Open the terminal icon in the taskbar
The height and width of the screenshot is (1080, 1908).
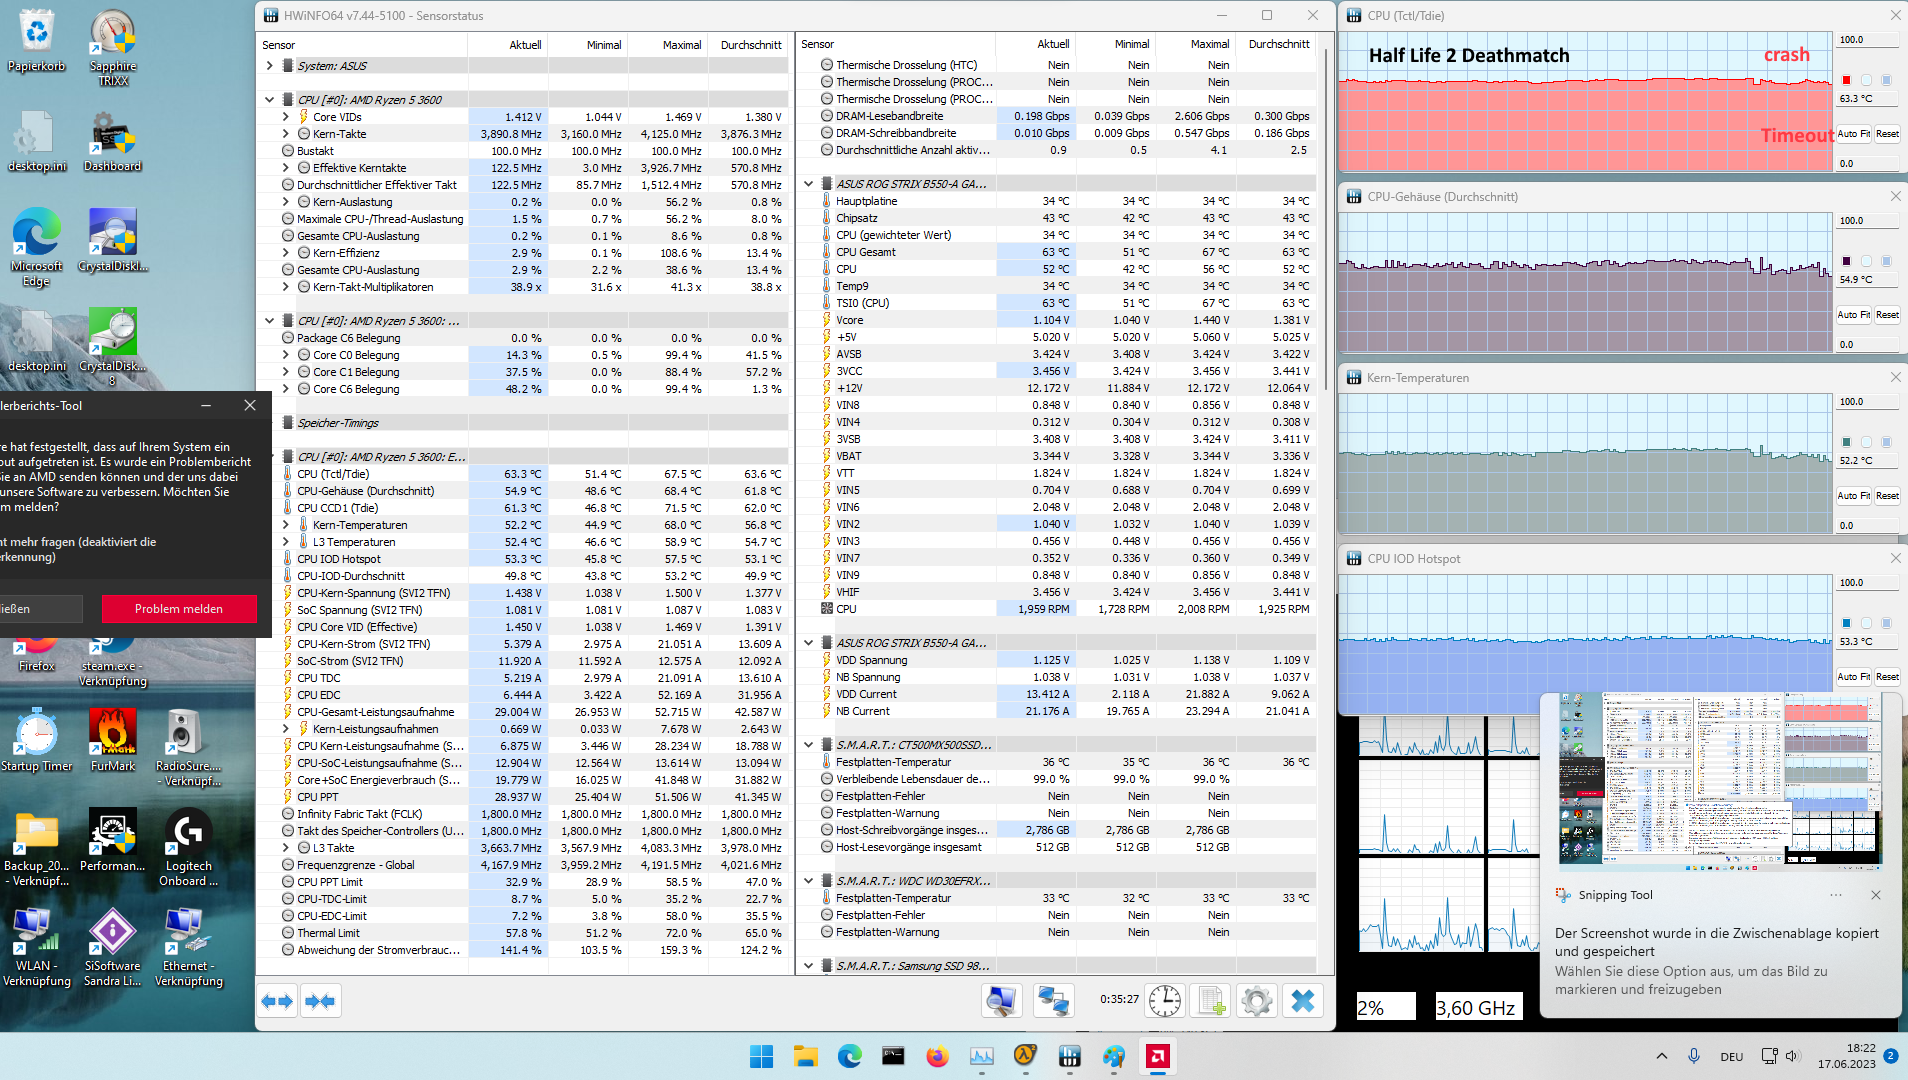coord(893,1056)
